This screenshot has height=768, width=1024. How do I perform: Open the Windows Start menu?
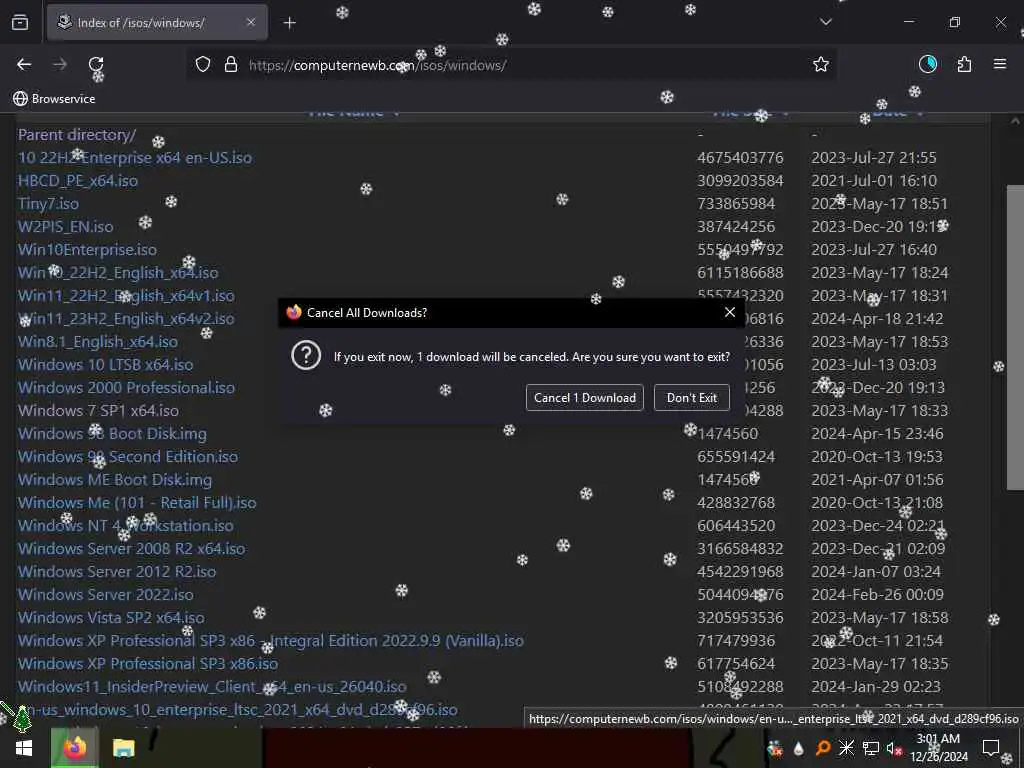point(24,748)
